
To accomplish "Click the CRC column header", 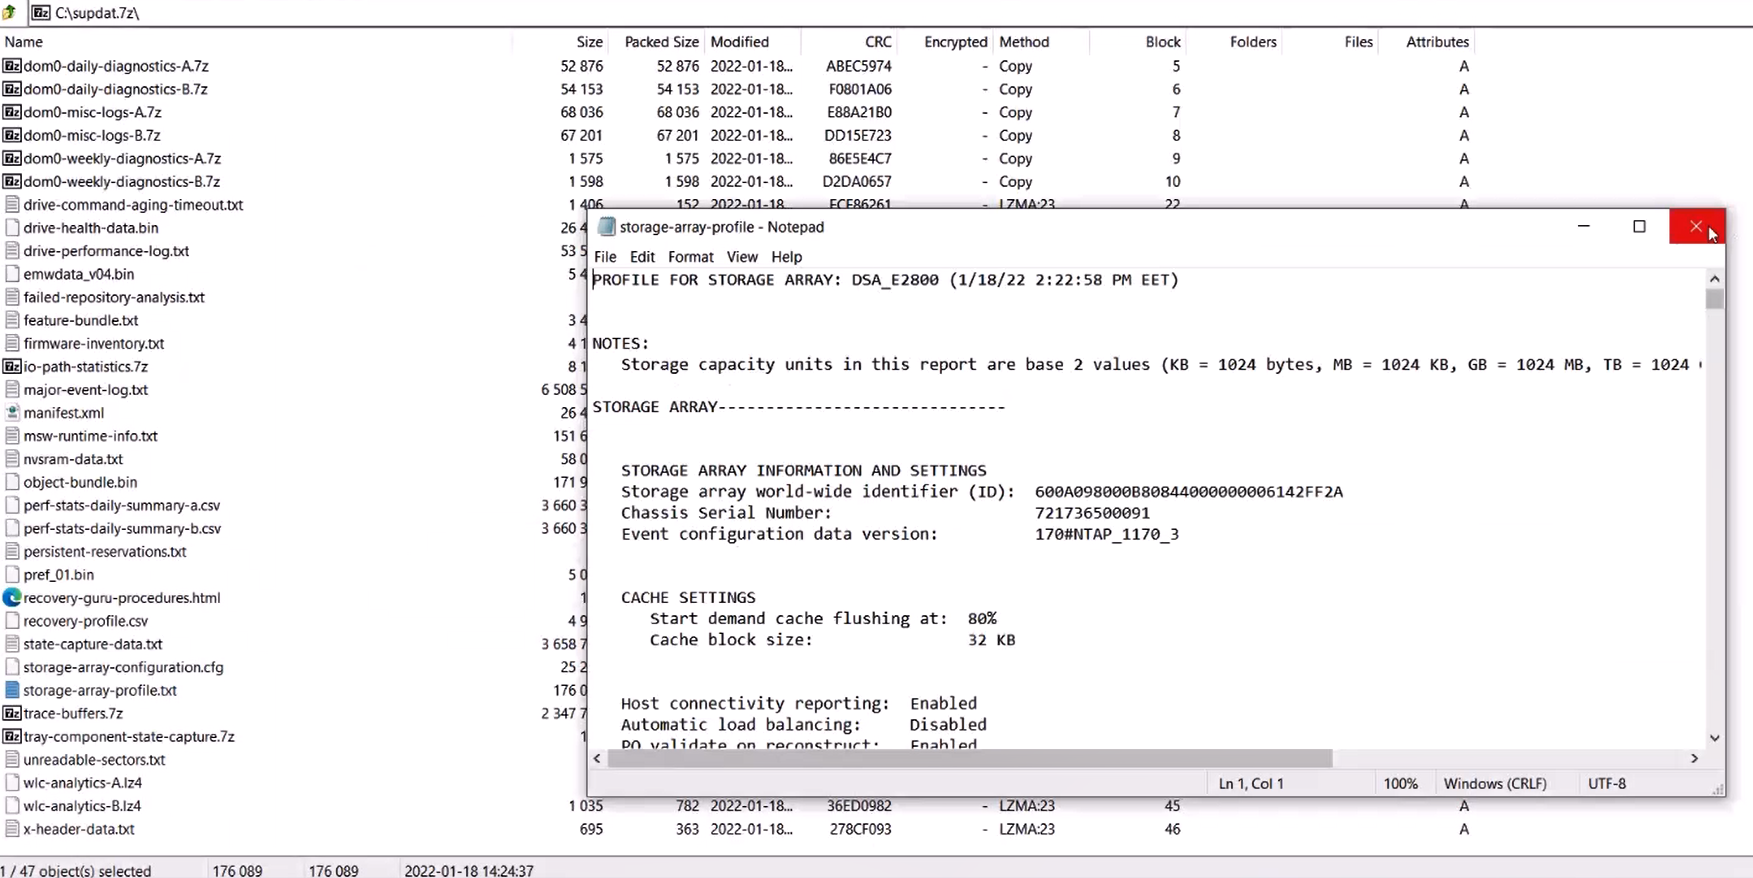I will click(x=877, y=42).
